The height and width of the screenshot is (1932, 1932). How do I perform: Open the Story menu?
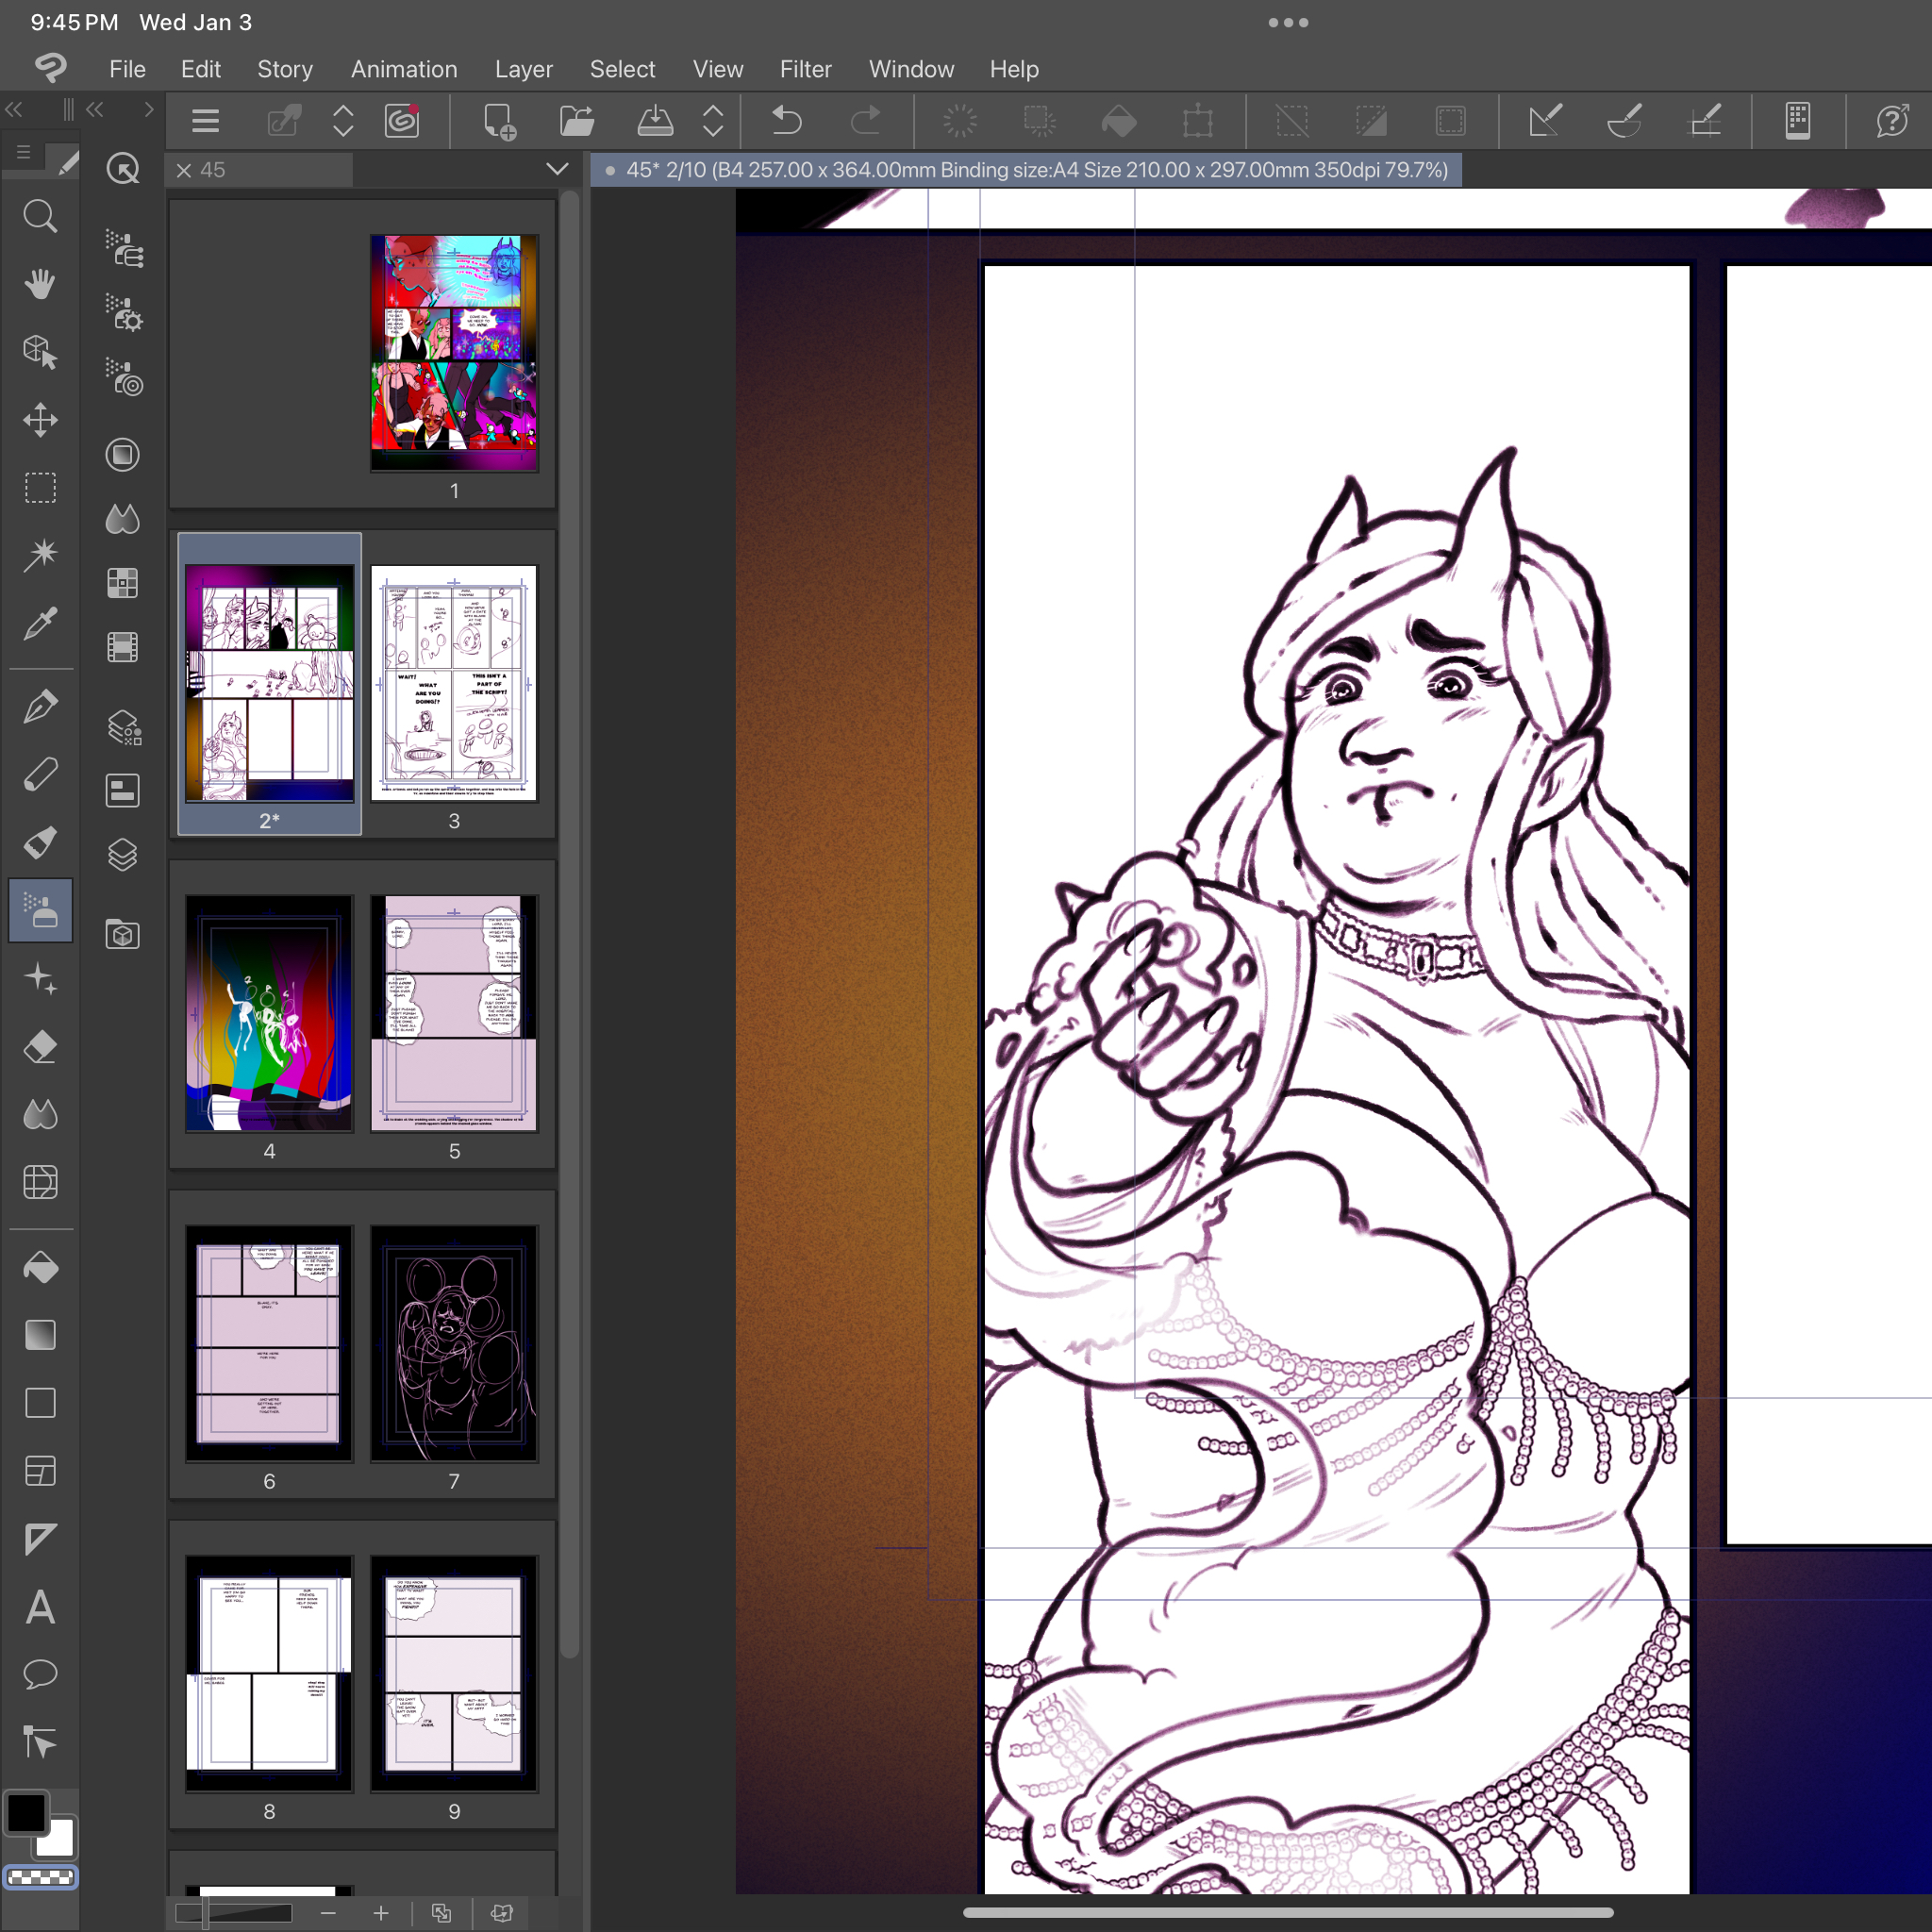[285, 69]
